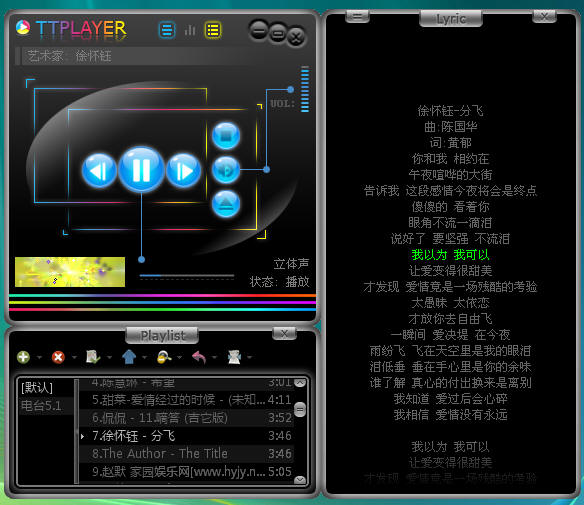This screenshot has height=505, width=584.
Task: Open the dropdown next to the blue up-arrow sort icon
Action: pyautogui.click(x=145, y=357)
